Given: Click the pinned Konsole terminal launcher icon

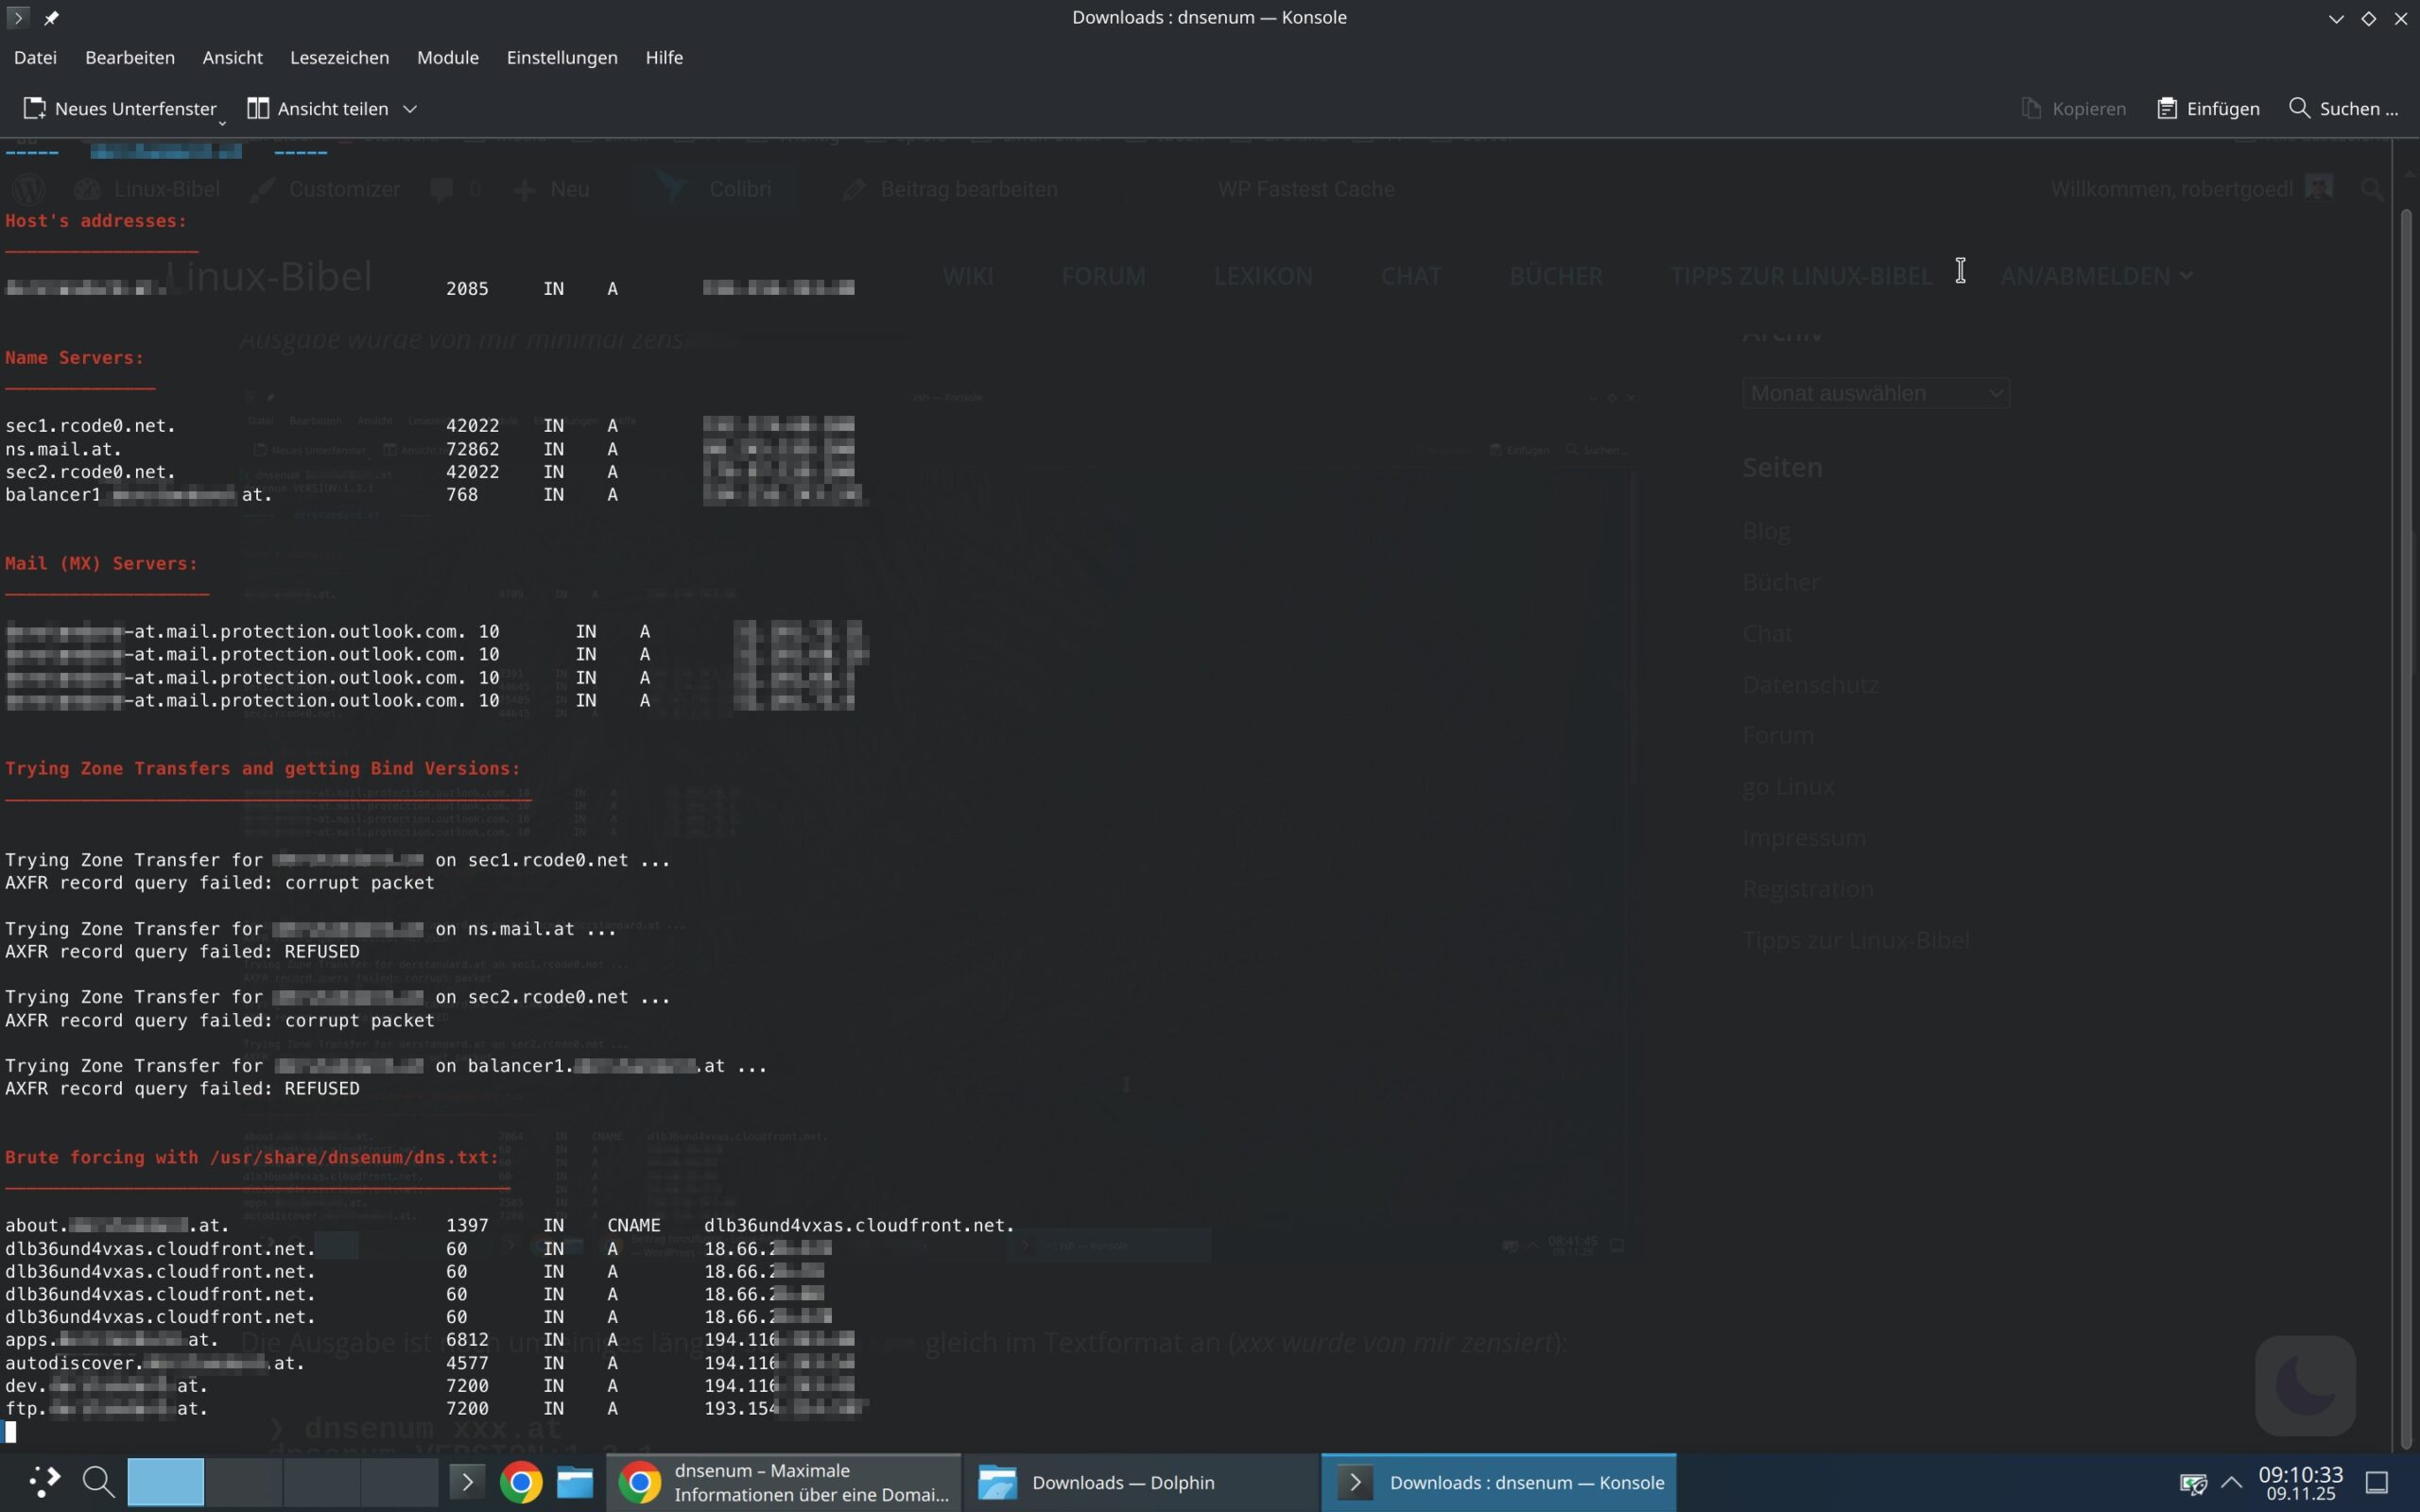Looking at the screenshot, I should click(467, 1482).
